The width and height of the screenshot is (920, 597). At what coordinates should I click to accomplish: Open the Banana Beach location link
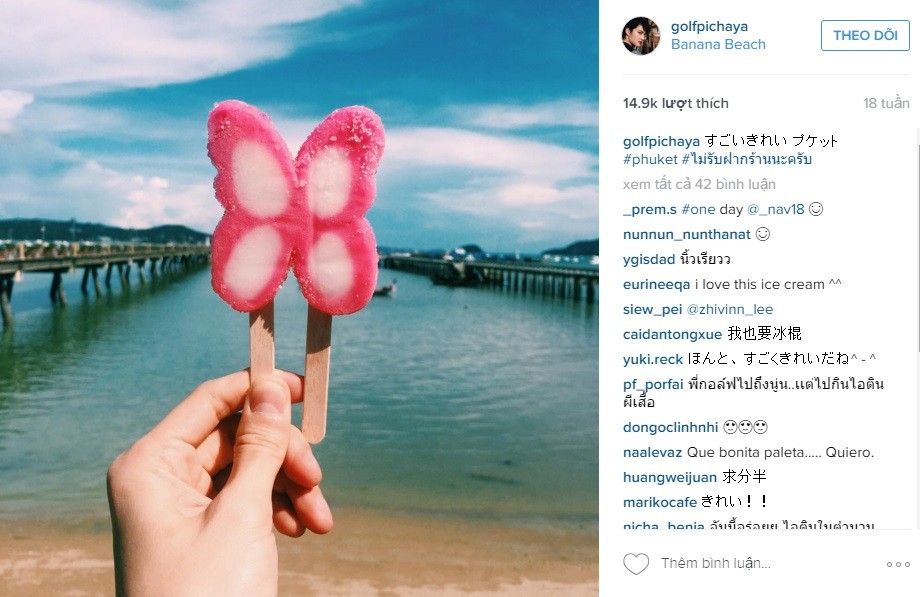click(x=718, y=45)
